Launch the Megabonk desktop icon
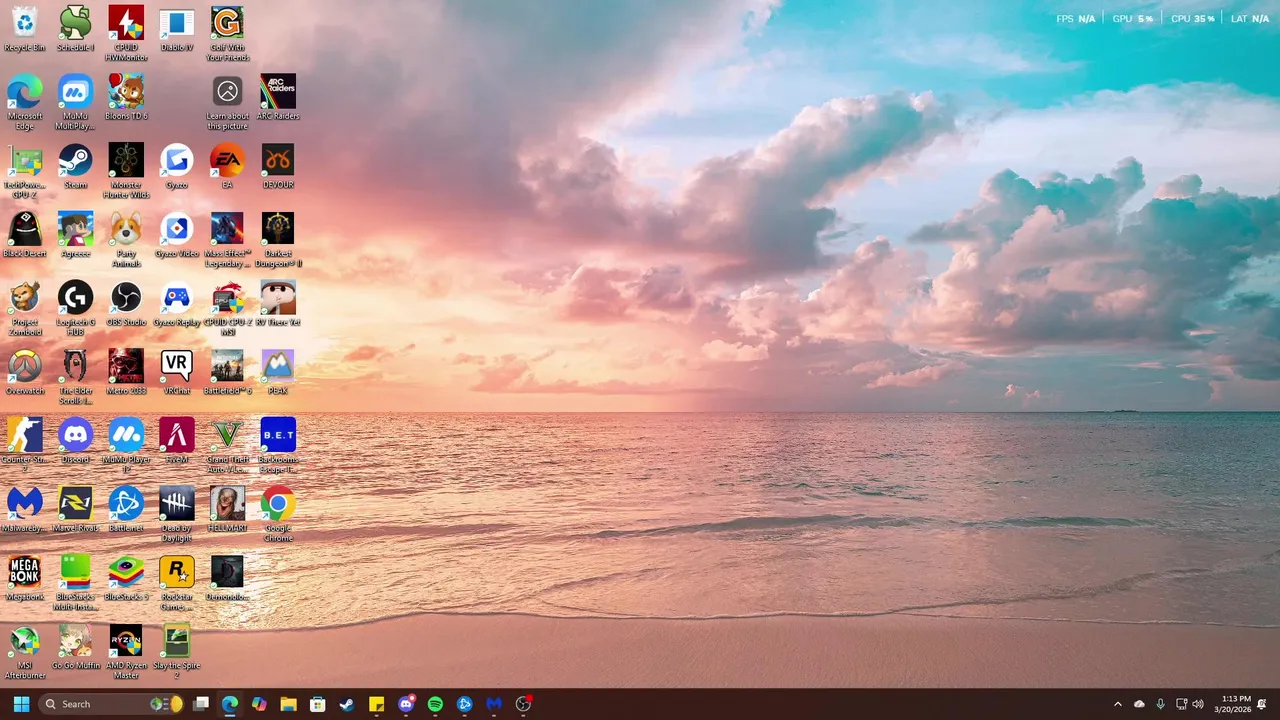 pos(24,579)
